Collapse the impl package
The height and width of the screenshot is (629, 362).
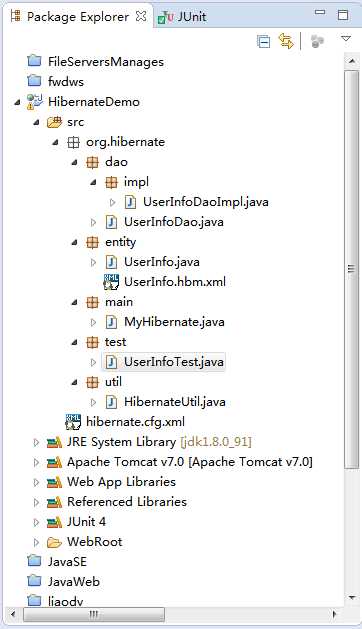(94, 182)
